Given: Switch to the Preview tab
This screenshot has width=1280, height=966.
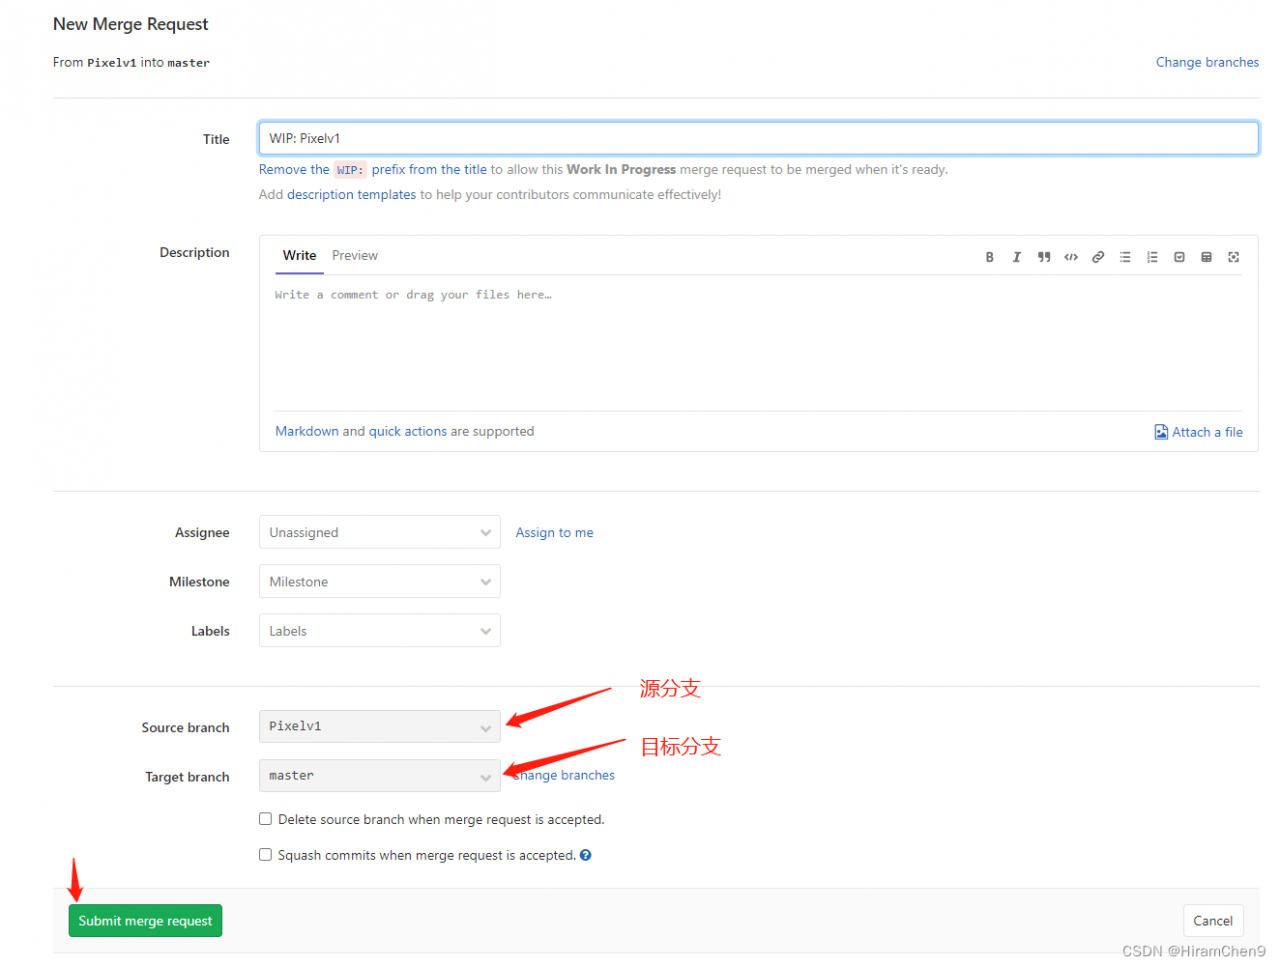Looking at the screenshot, I should coord(355,255).
